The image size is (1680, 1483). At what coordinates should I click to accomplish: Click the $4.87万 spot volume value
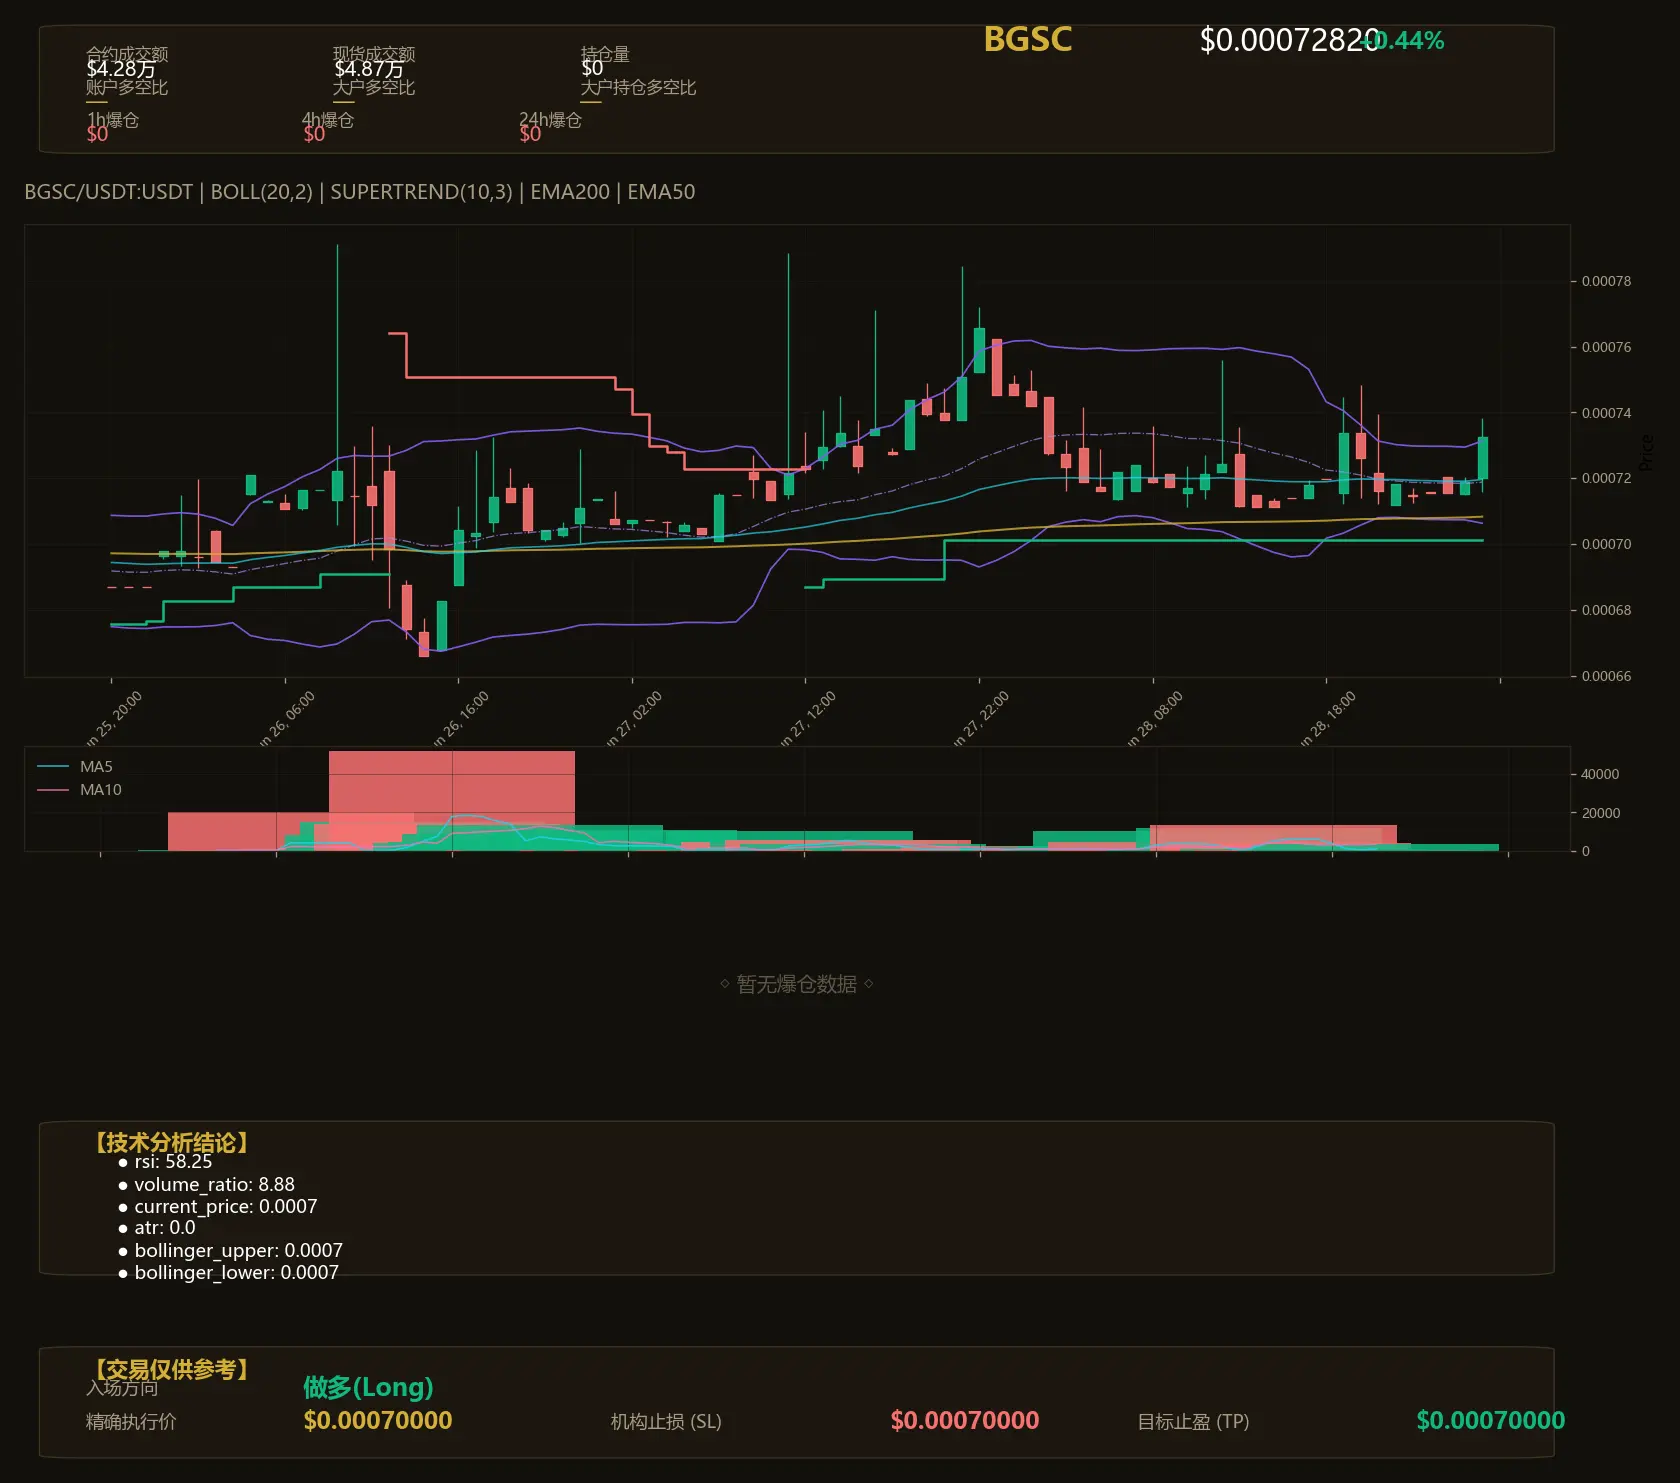(369, 69)
